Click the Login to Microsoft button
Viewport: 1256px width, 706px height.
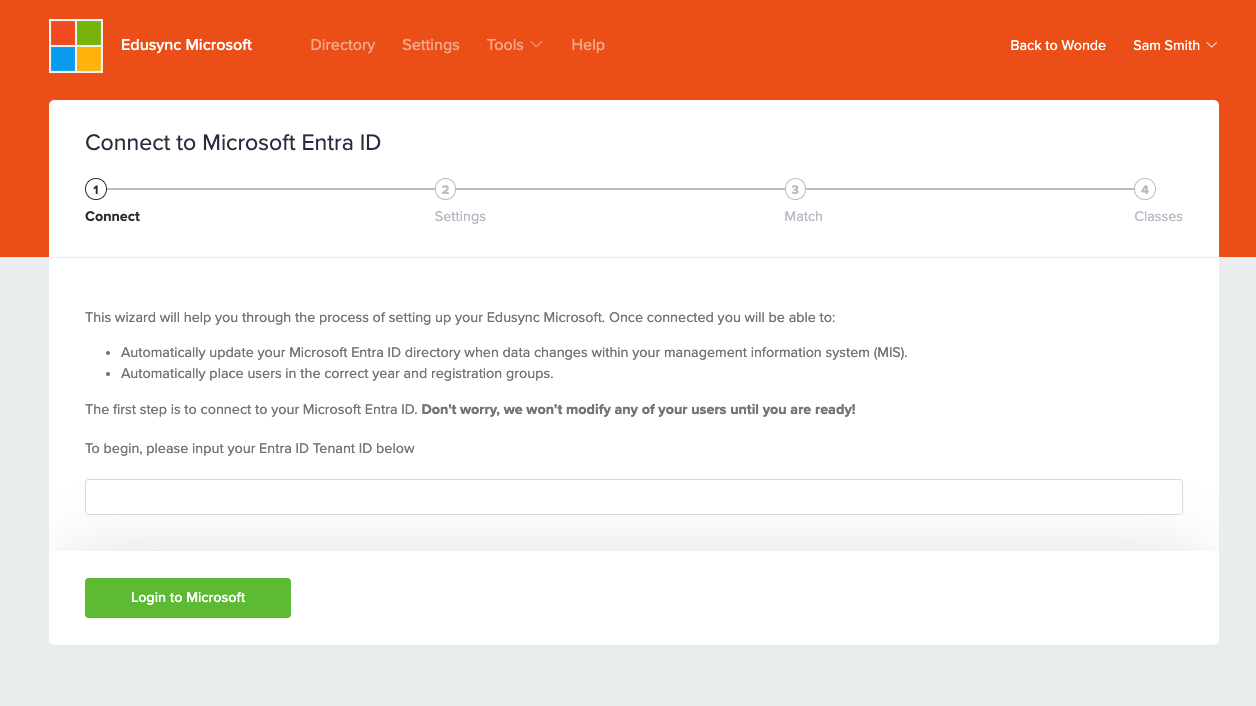pos(188,598)
